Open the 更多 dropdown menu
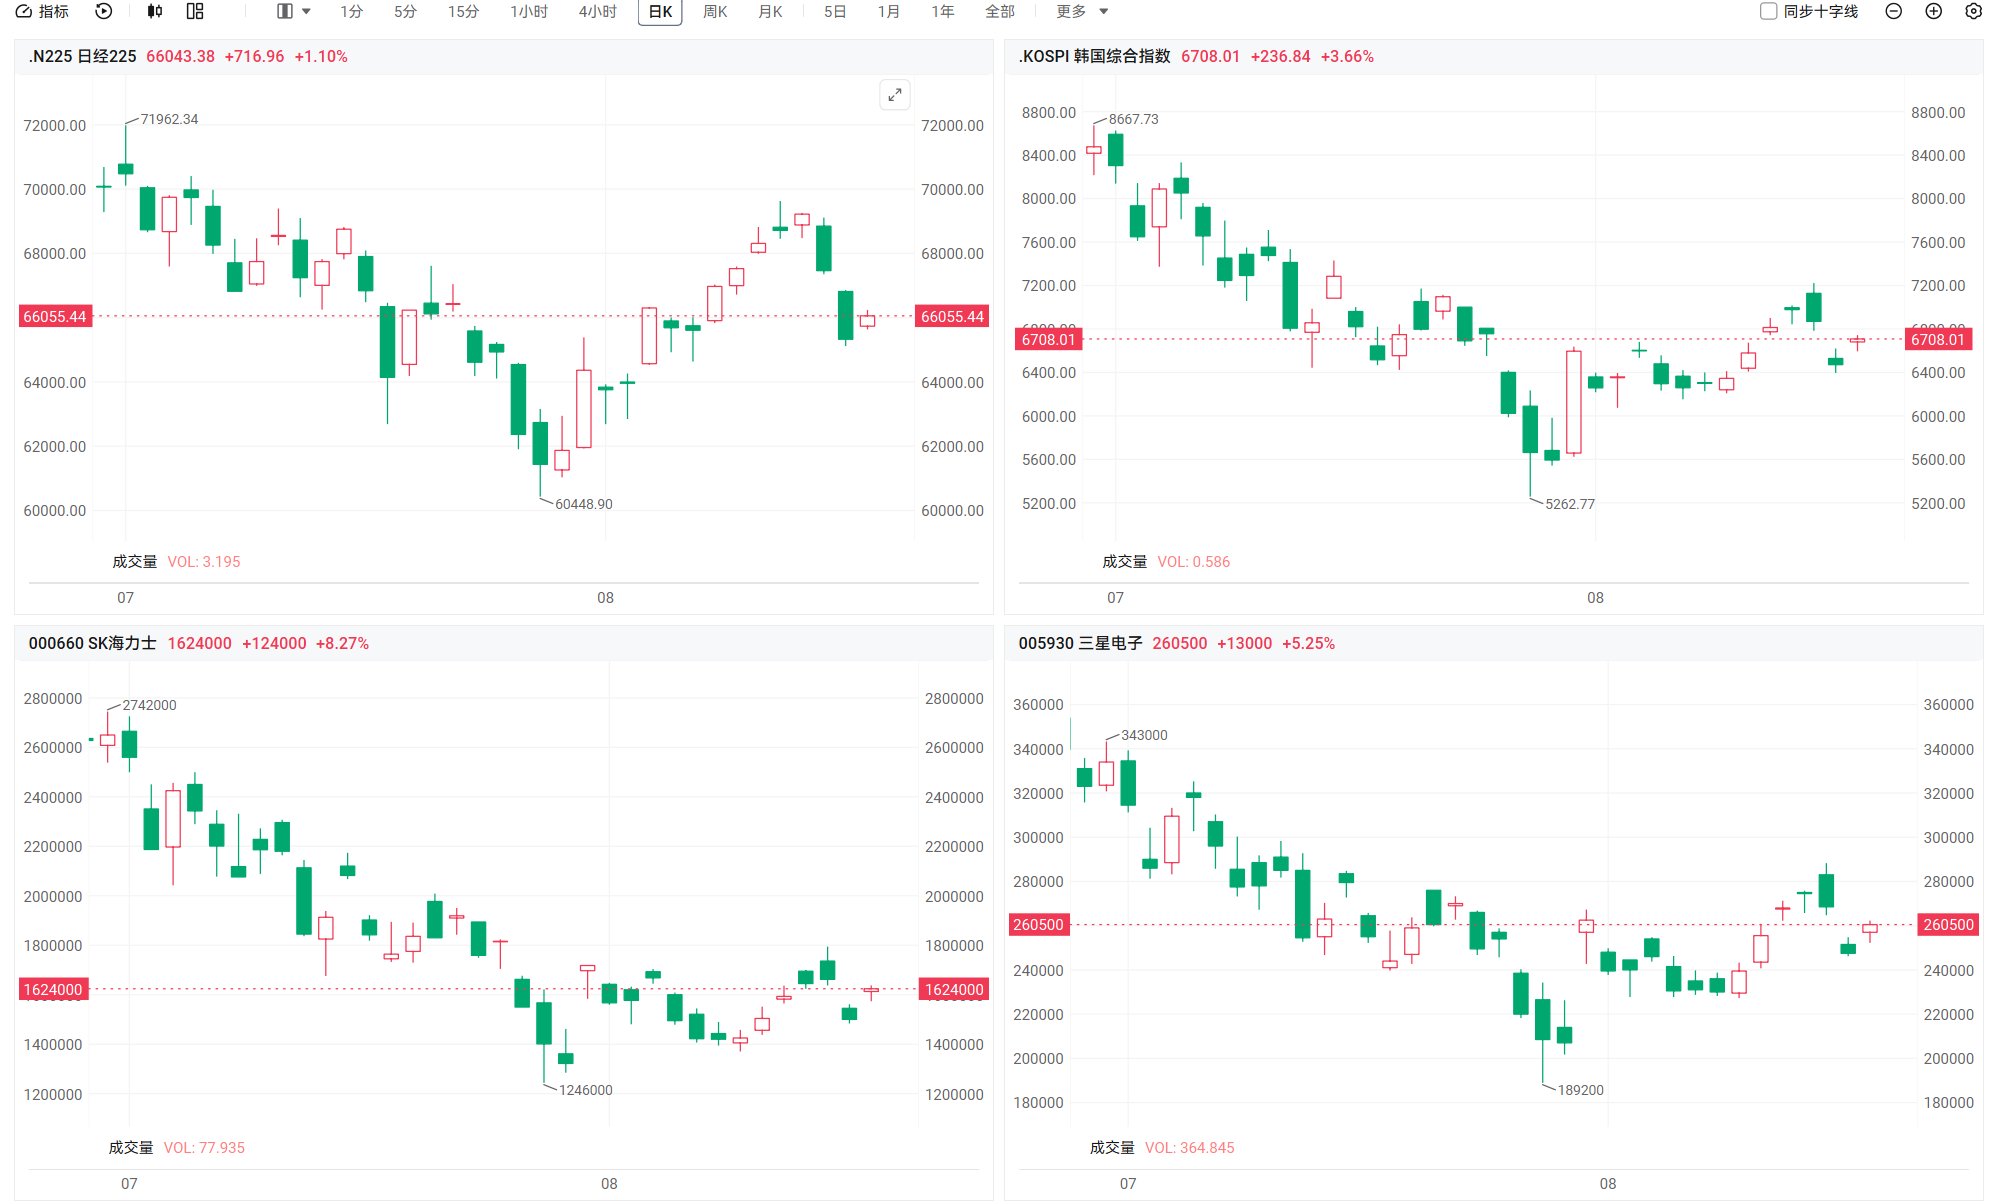Image resolution: width=1994 pixels, height=1204 pixels. click(x=1082, y=11)
